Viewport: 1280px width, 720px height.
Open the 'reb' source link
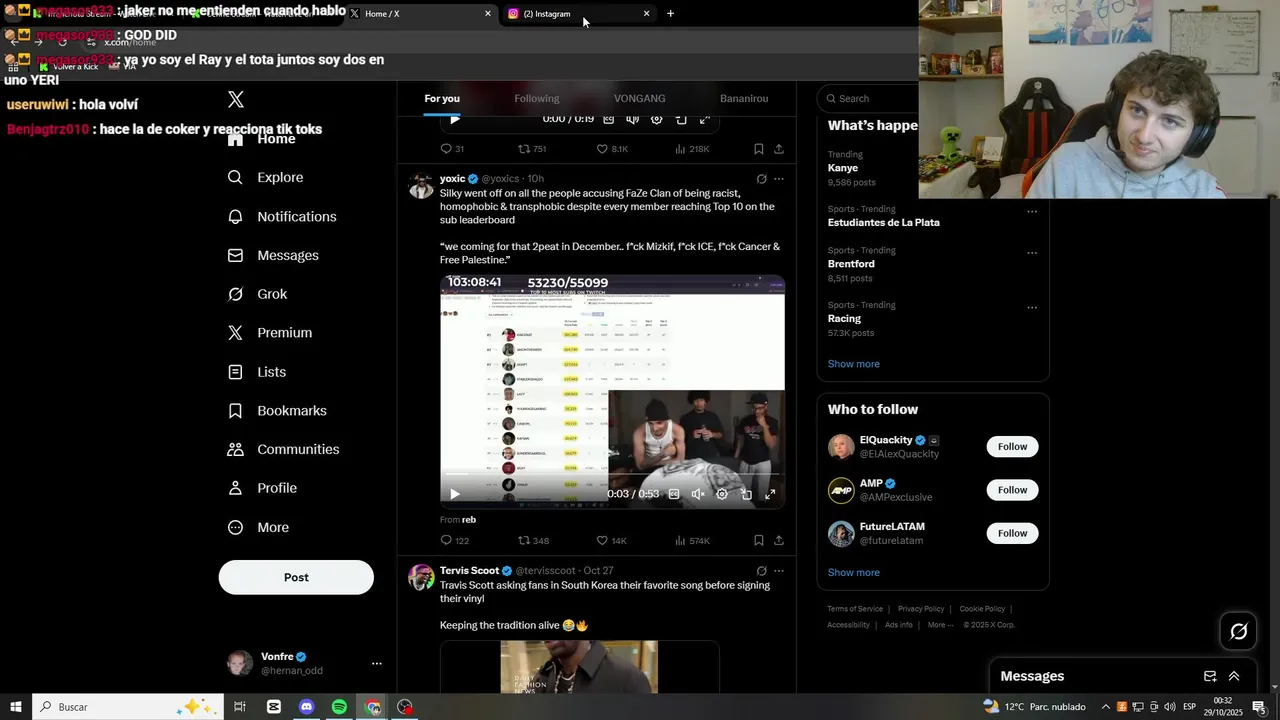tap(469, 520)
